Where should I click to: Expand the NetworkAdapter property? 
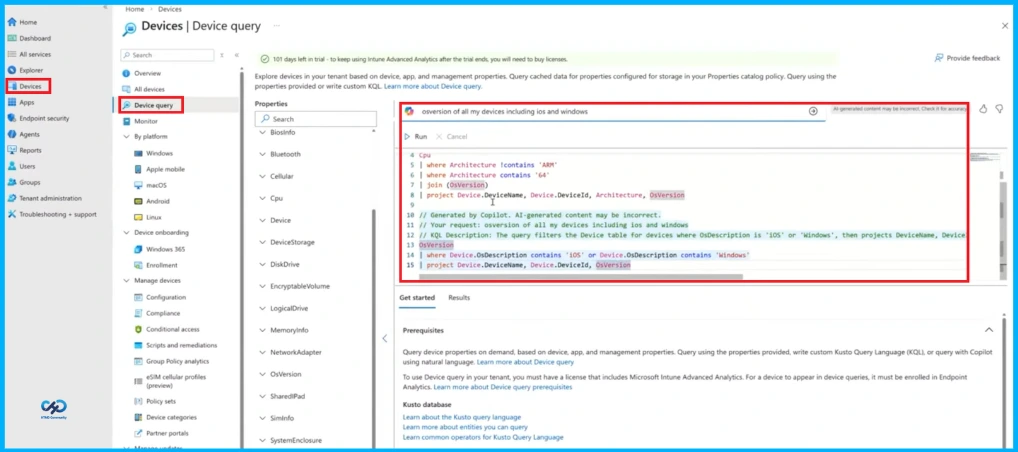262,352
